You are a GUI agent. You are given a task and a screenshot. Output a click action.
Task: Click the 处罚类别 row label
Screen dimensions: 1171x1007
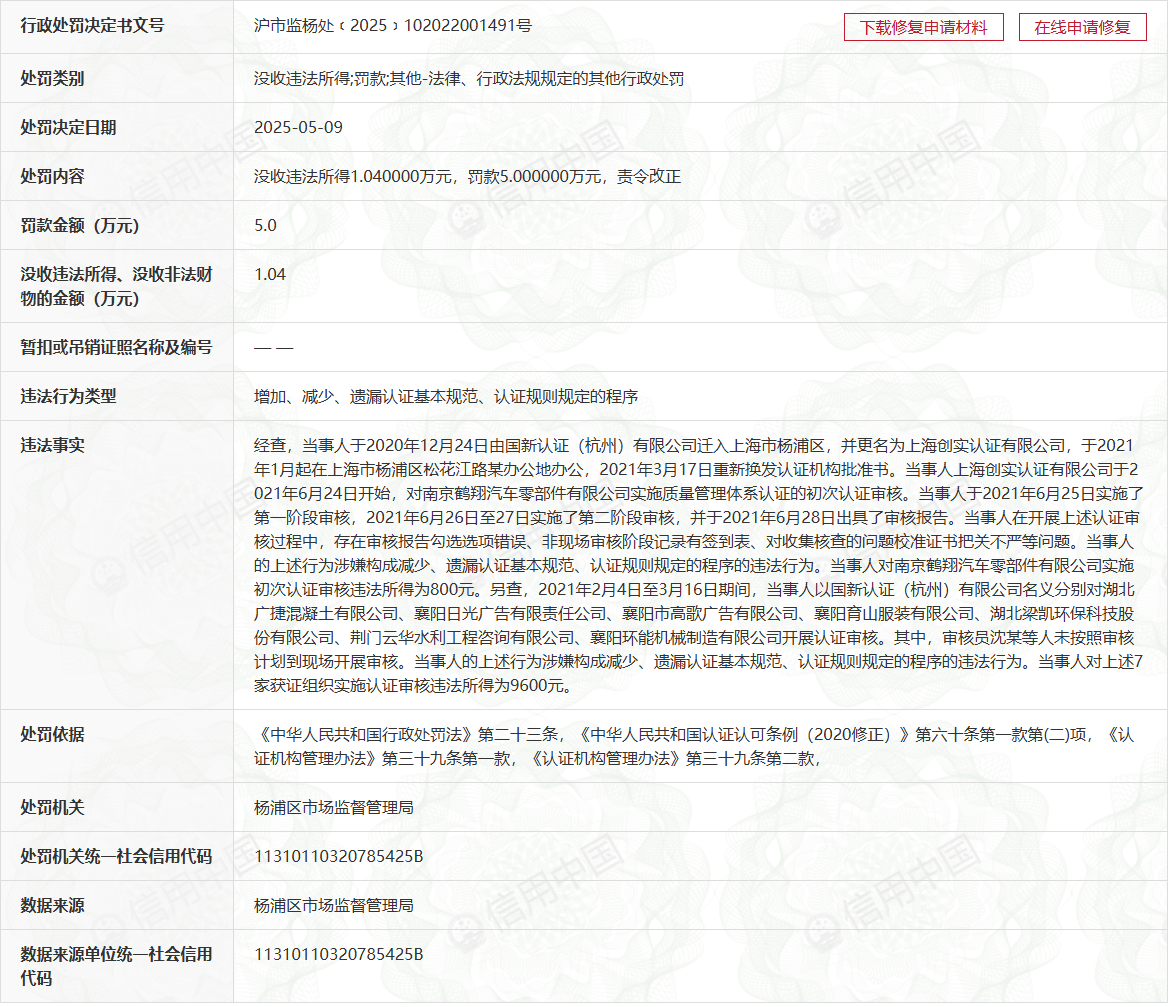(52, 78)
